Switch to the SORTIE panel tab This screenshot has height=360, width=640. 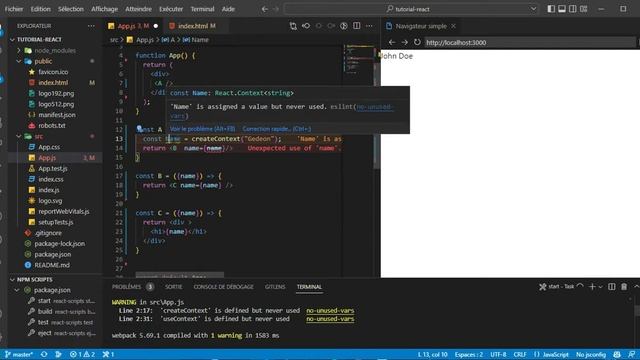173,287
